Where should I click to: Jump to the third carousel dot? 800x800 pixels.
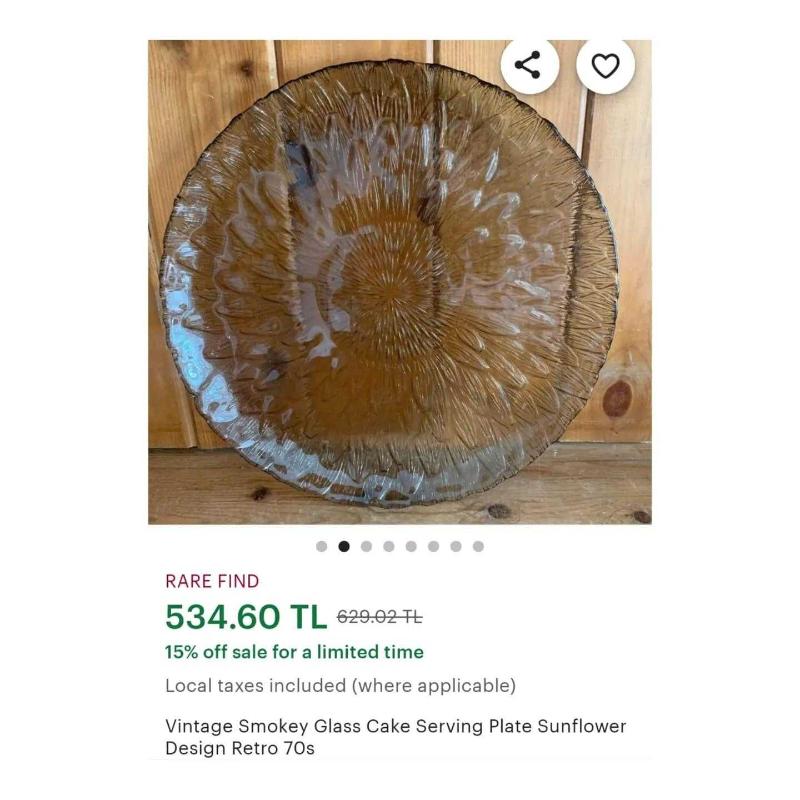366,546
